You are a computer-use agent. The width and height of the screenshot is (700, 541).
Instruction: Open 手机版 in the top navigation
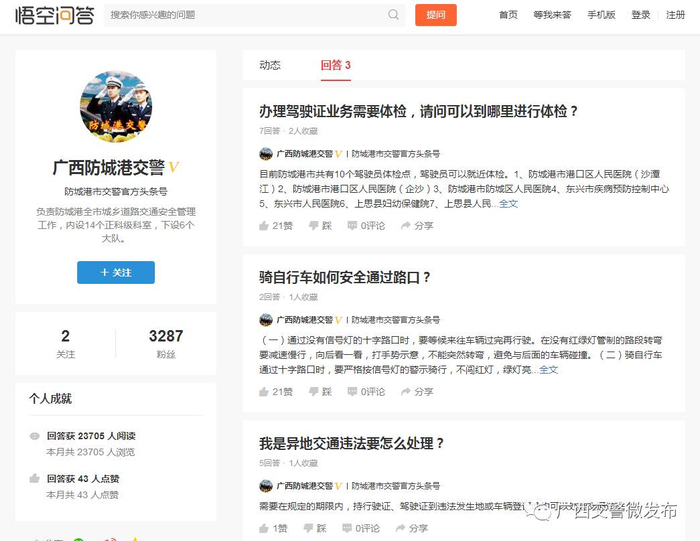coord(601,15)
